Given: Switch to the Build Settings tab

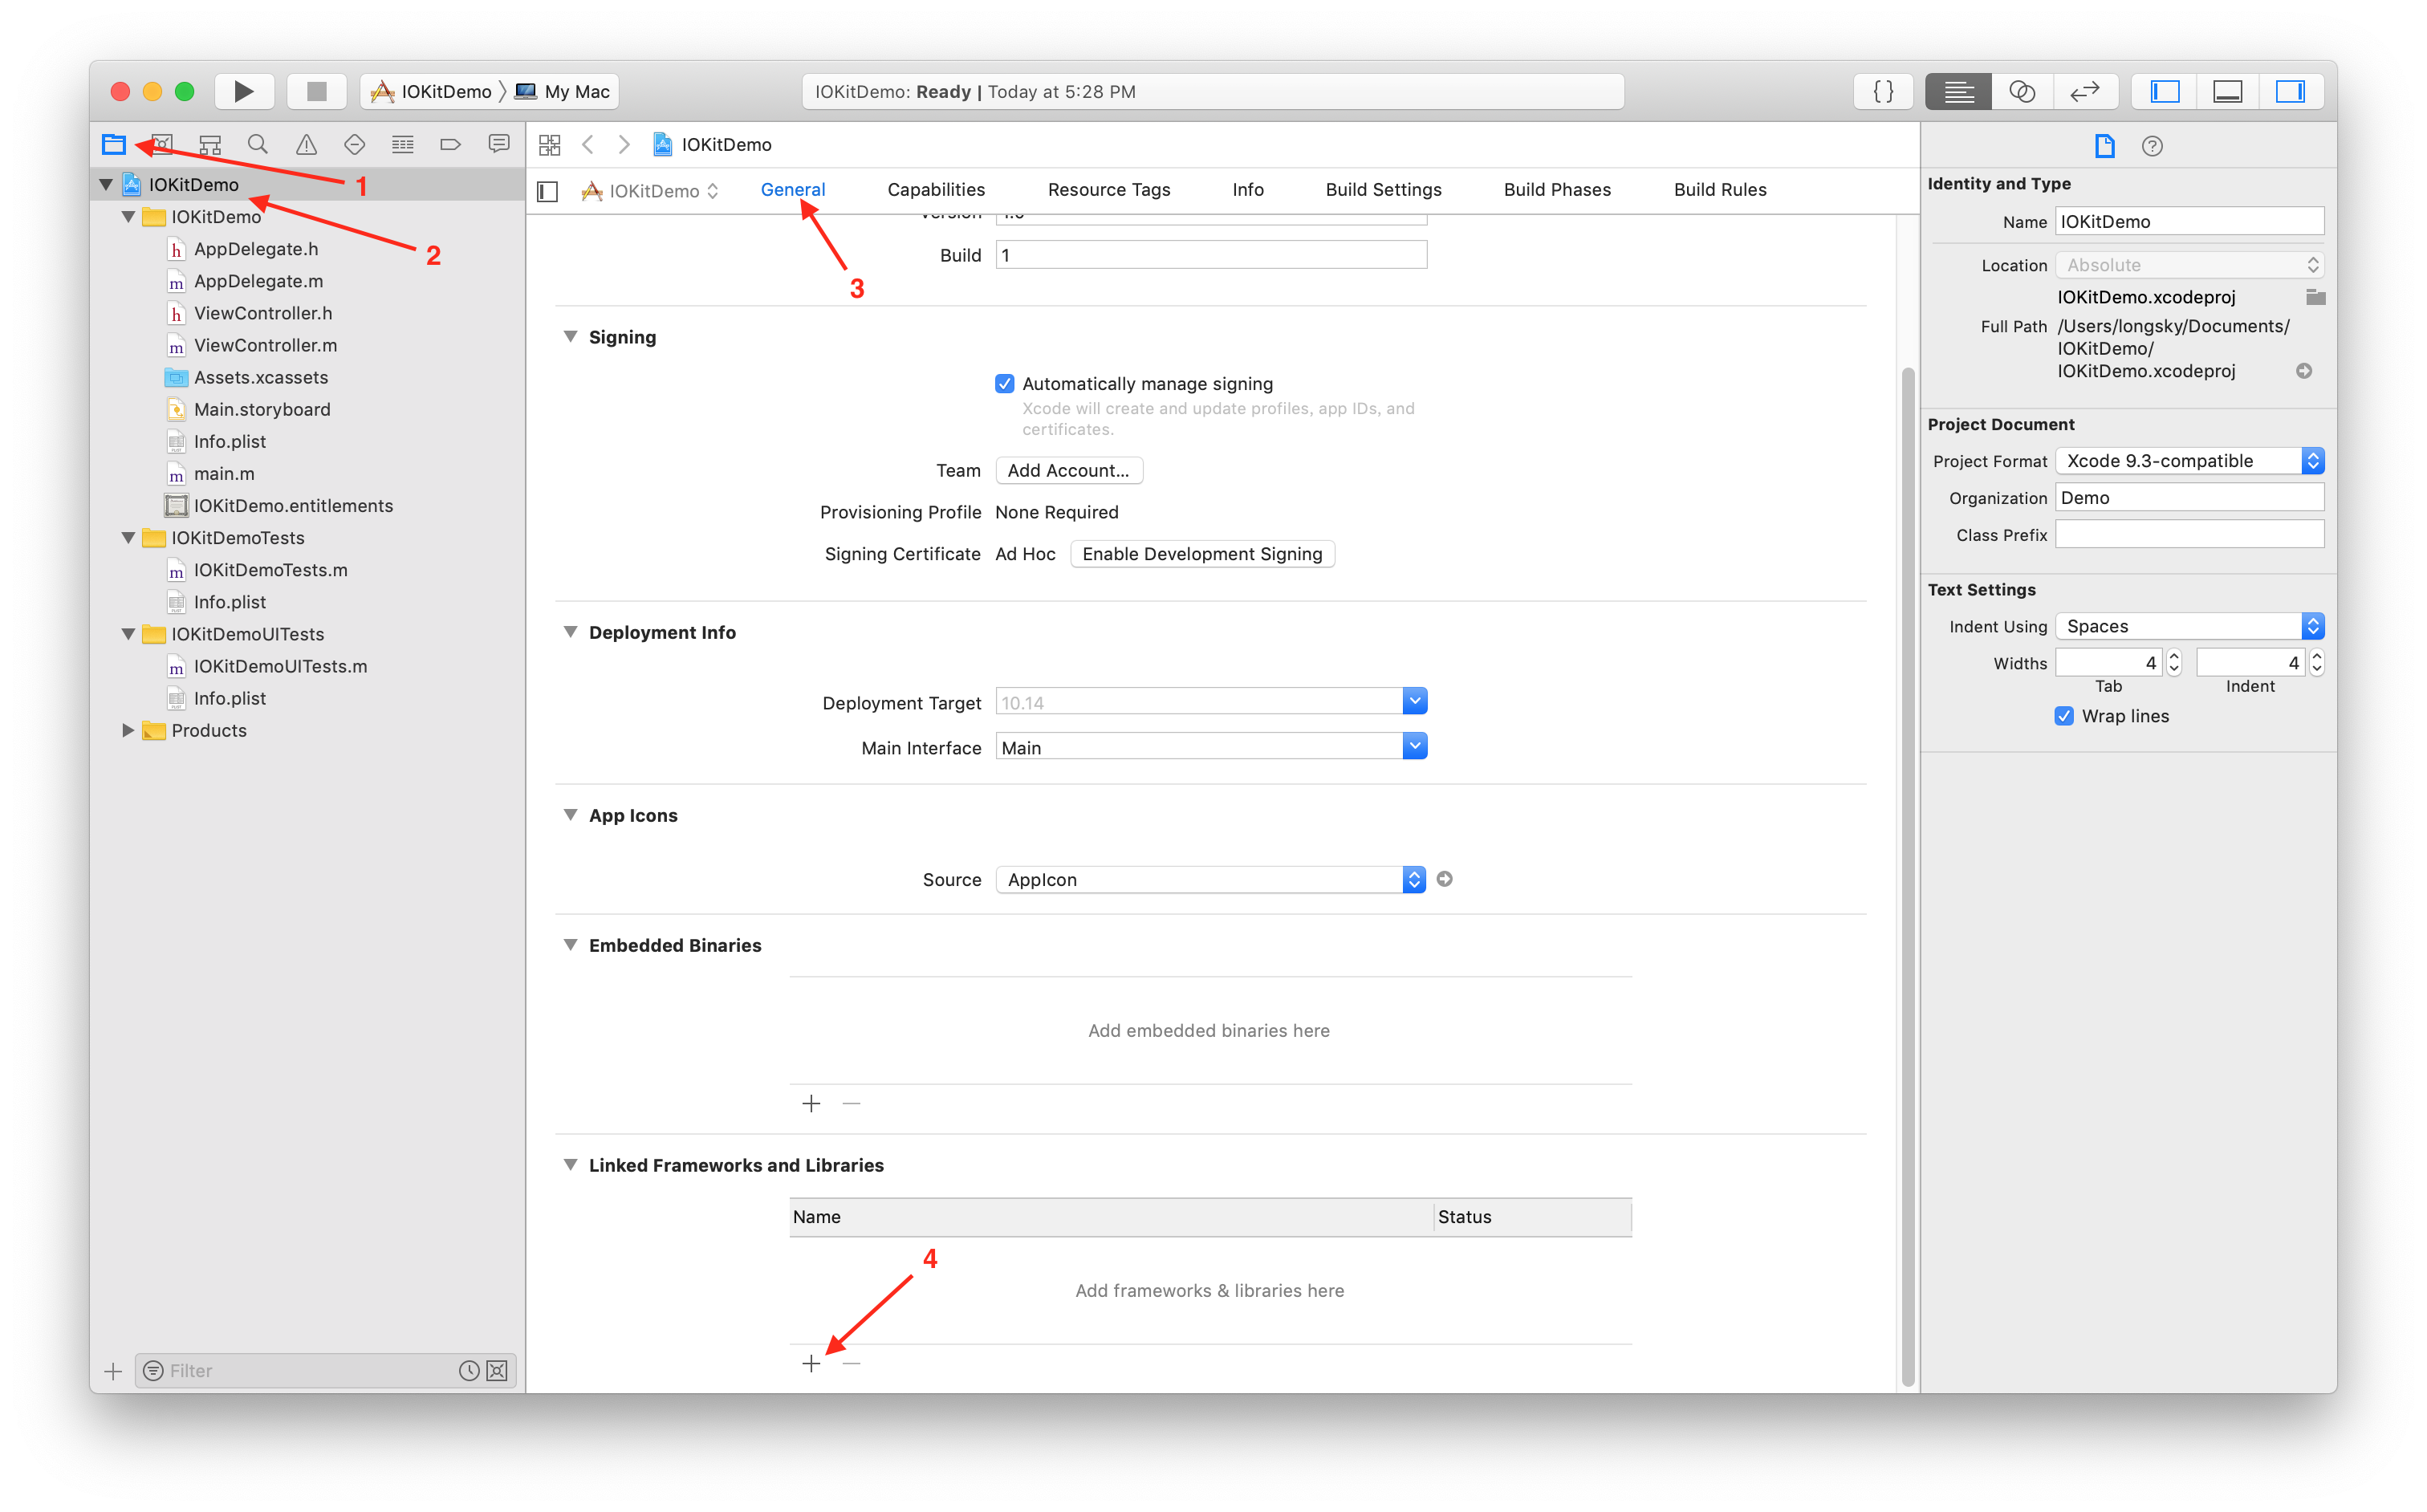Looking at the screenshot, I should [x=1383, y=190].
